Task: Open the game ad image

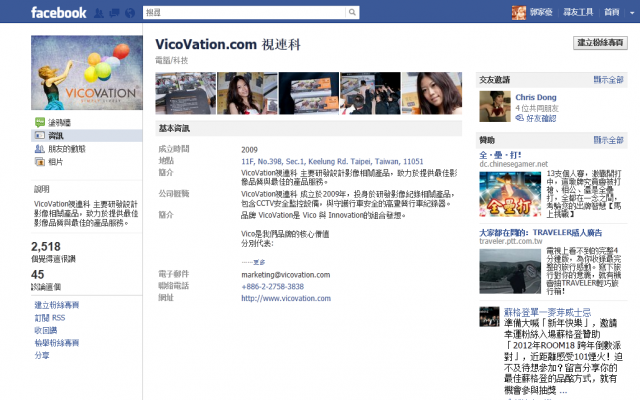Action: [x=510, y=194]
